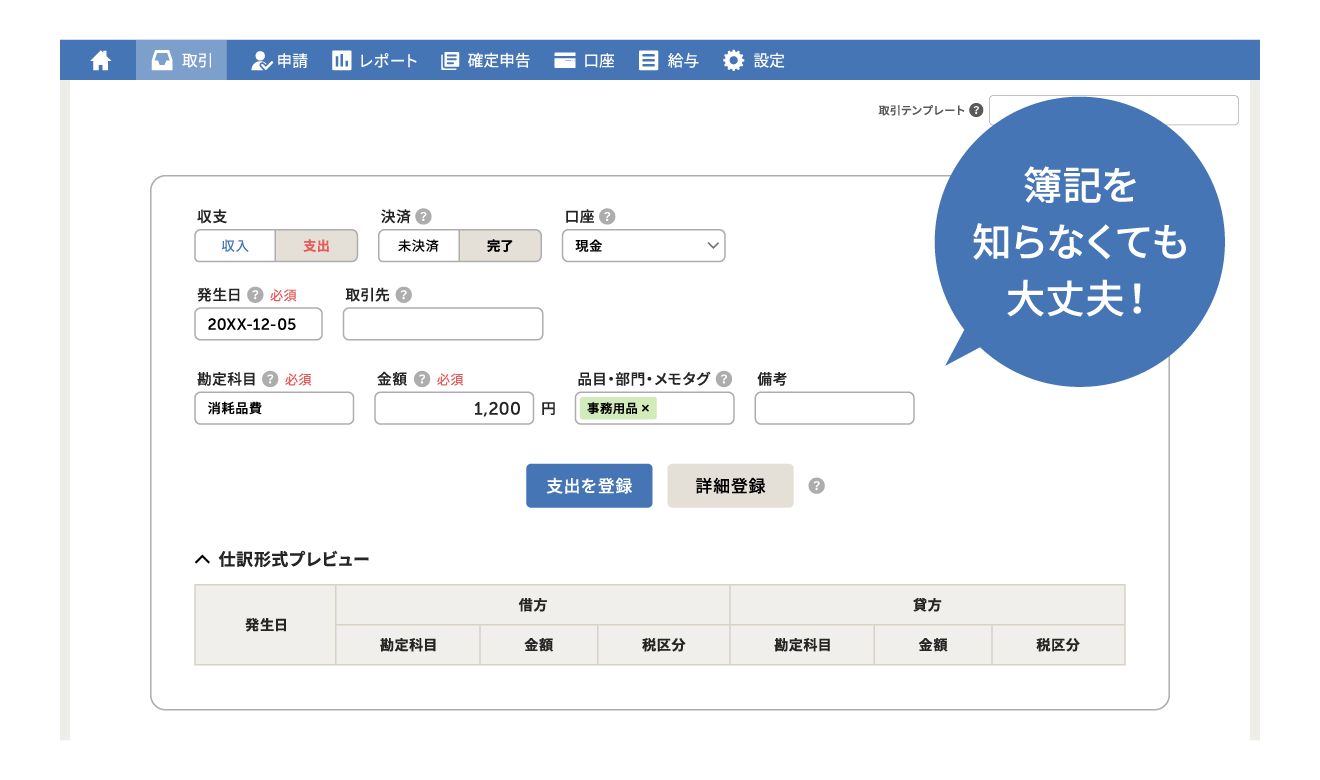Click the 発生日 table header cell
This screenshot has width=1320, height=780.
point(266,625)
